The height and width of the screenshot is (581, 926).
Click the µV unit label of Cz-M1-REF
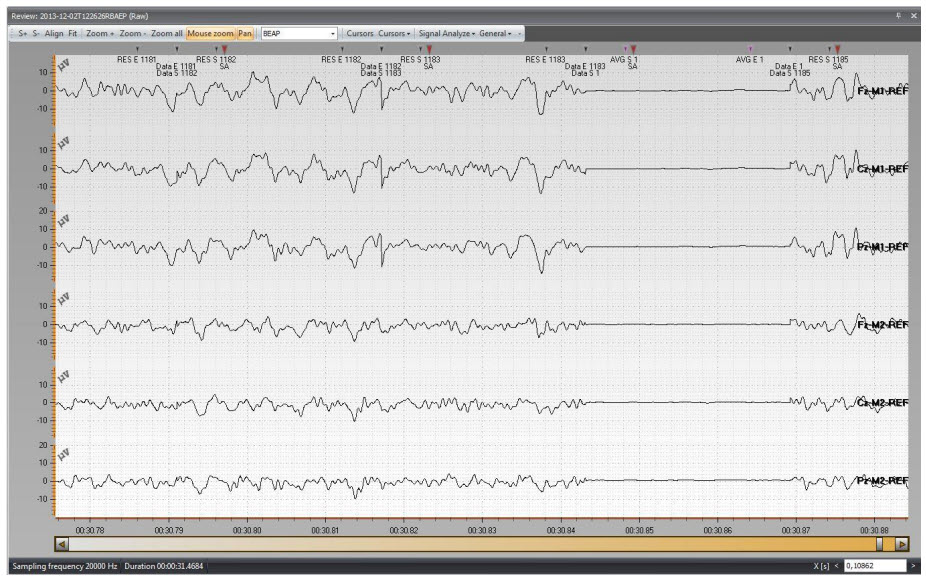coord(64,143)
